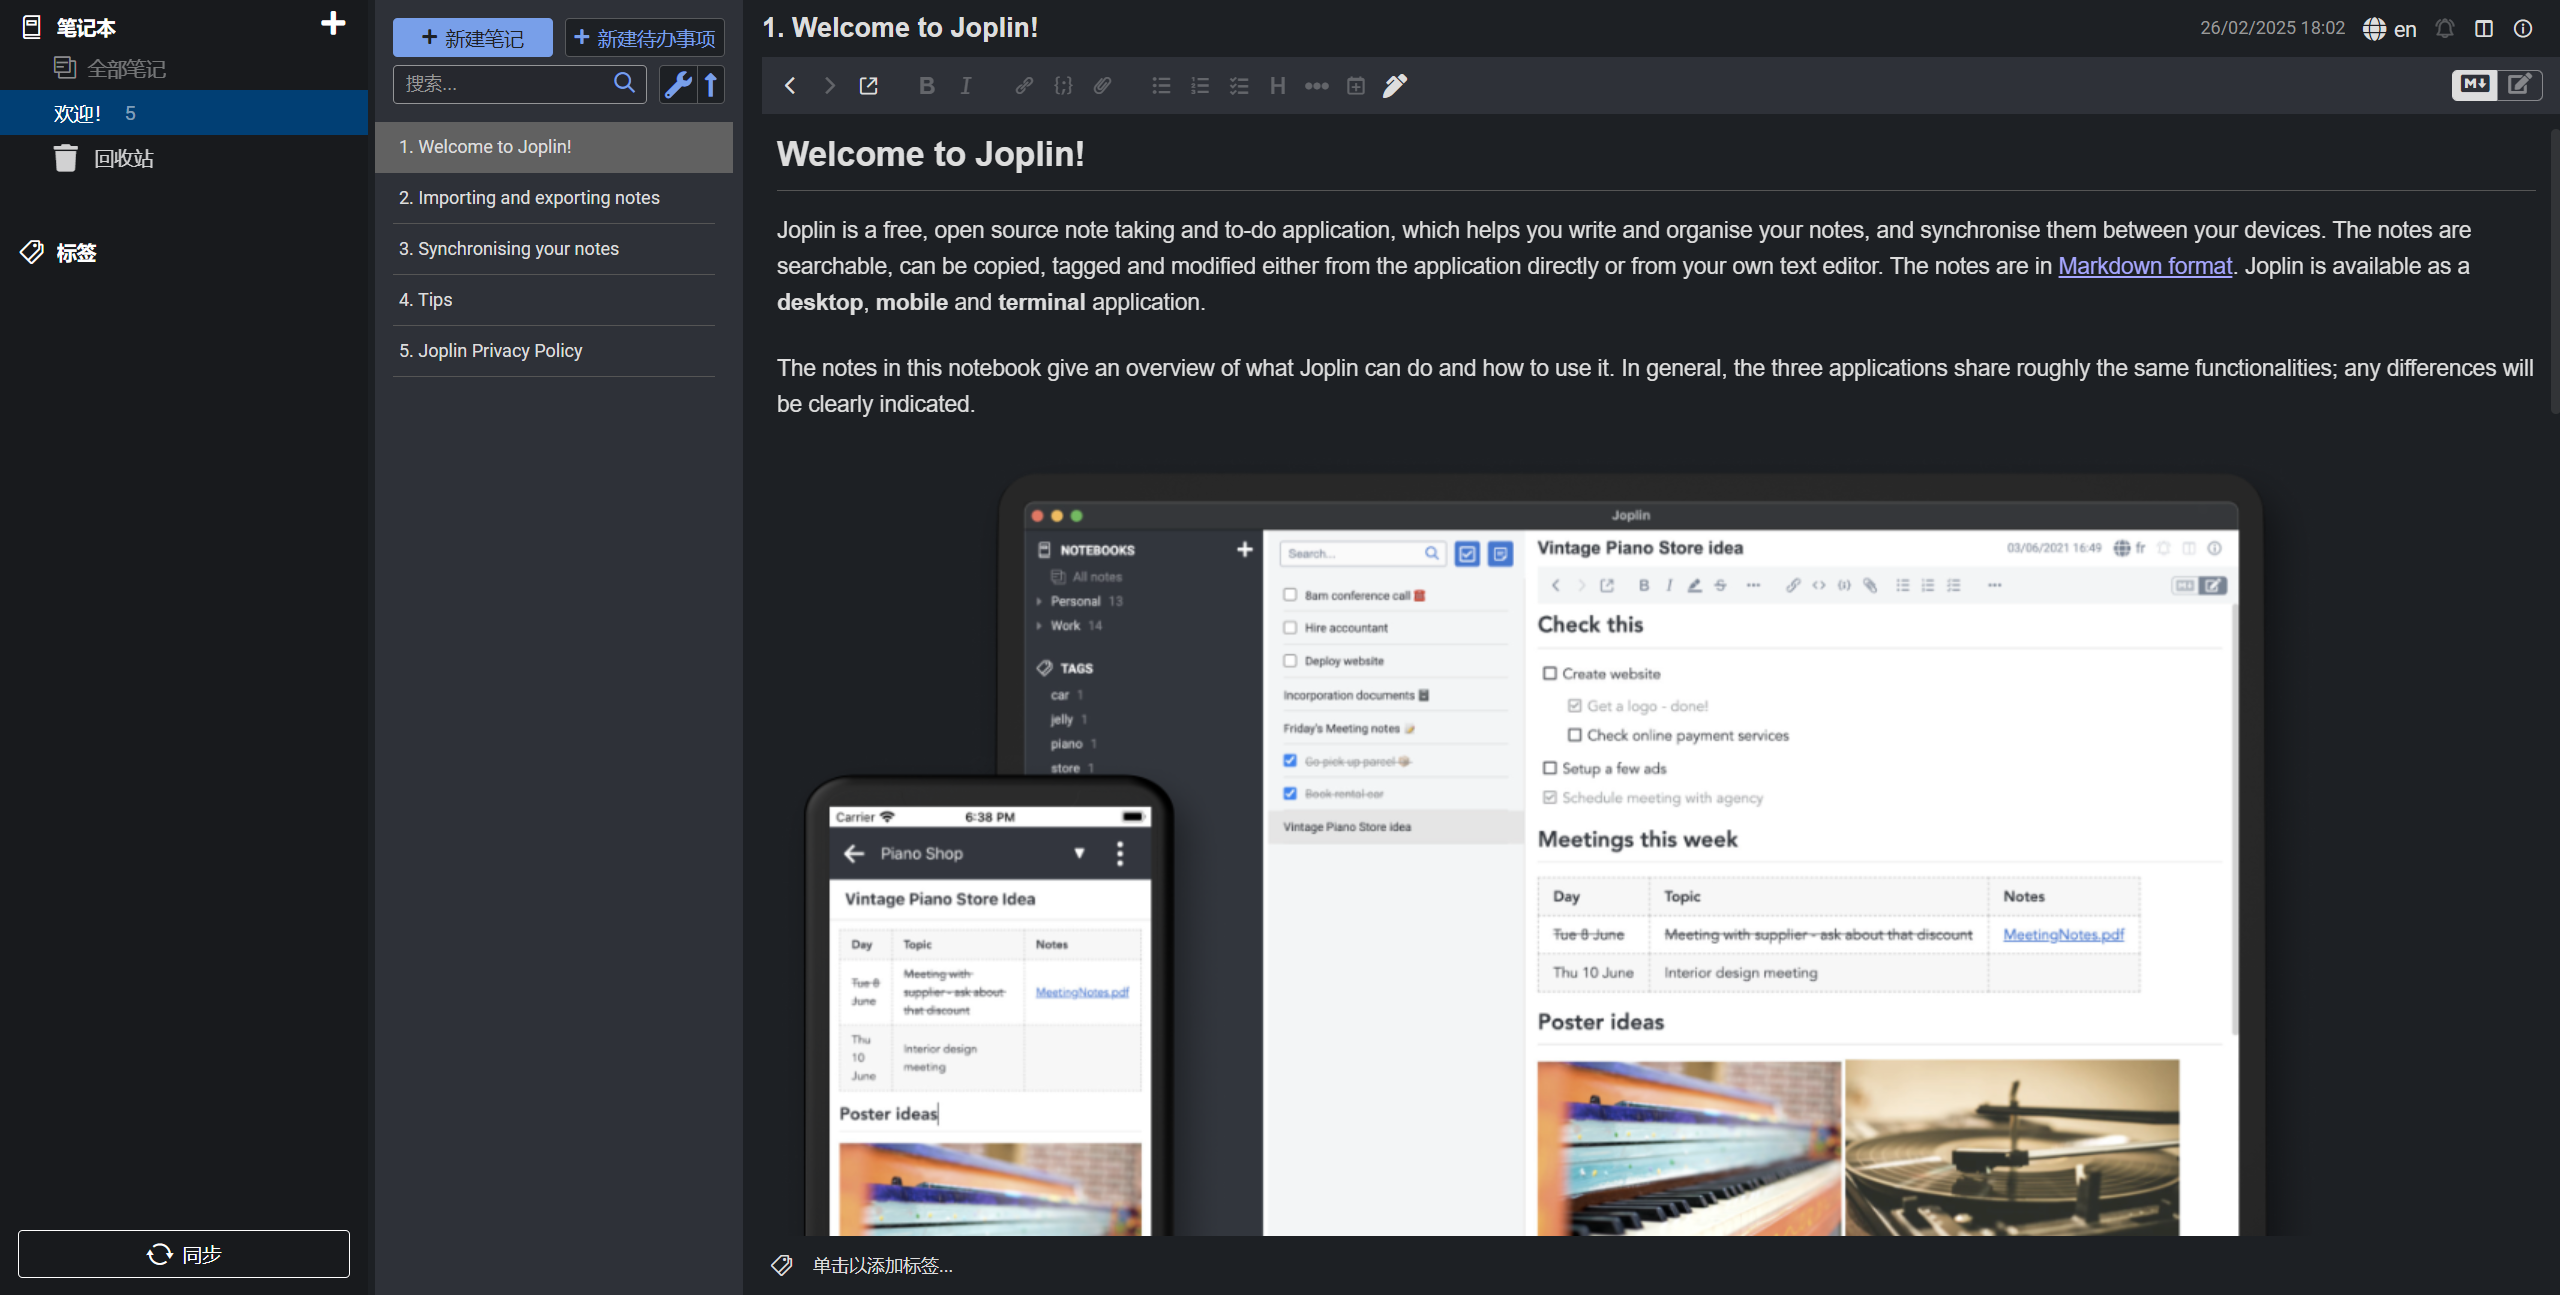
Task: Create a note with 新建笔记
Action: pos(472,38)
